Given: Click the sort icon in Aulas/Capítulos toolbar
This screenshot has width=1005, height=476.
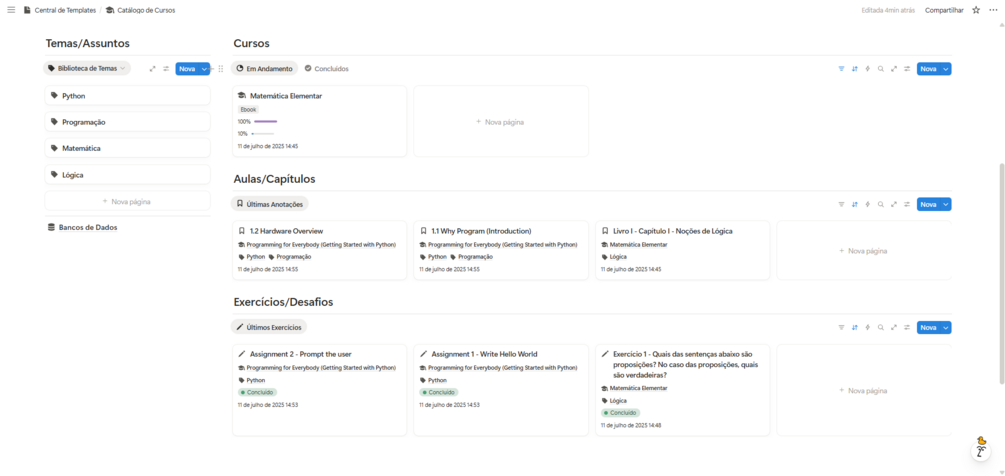Looking at the screenshot, I should point(854,204).
